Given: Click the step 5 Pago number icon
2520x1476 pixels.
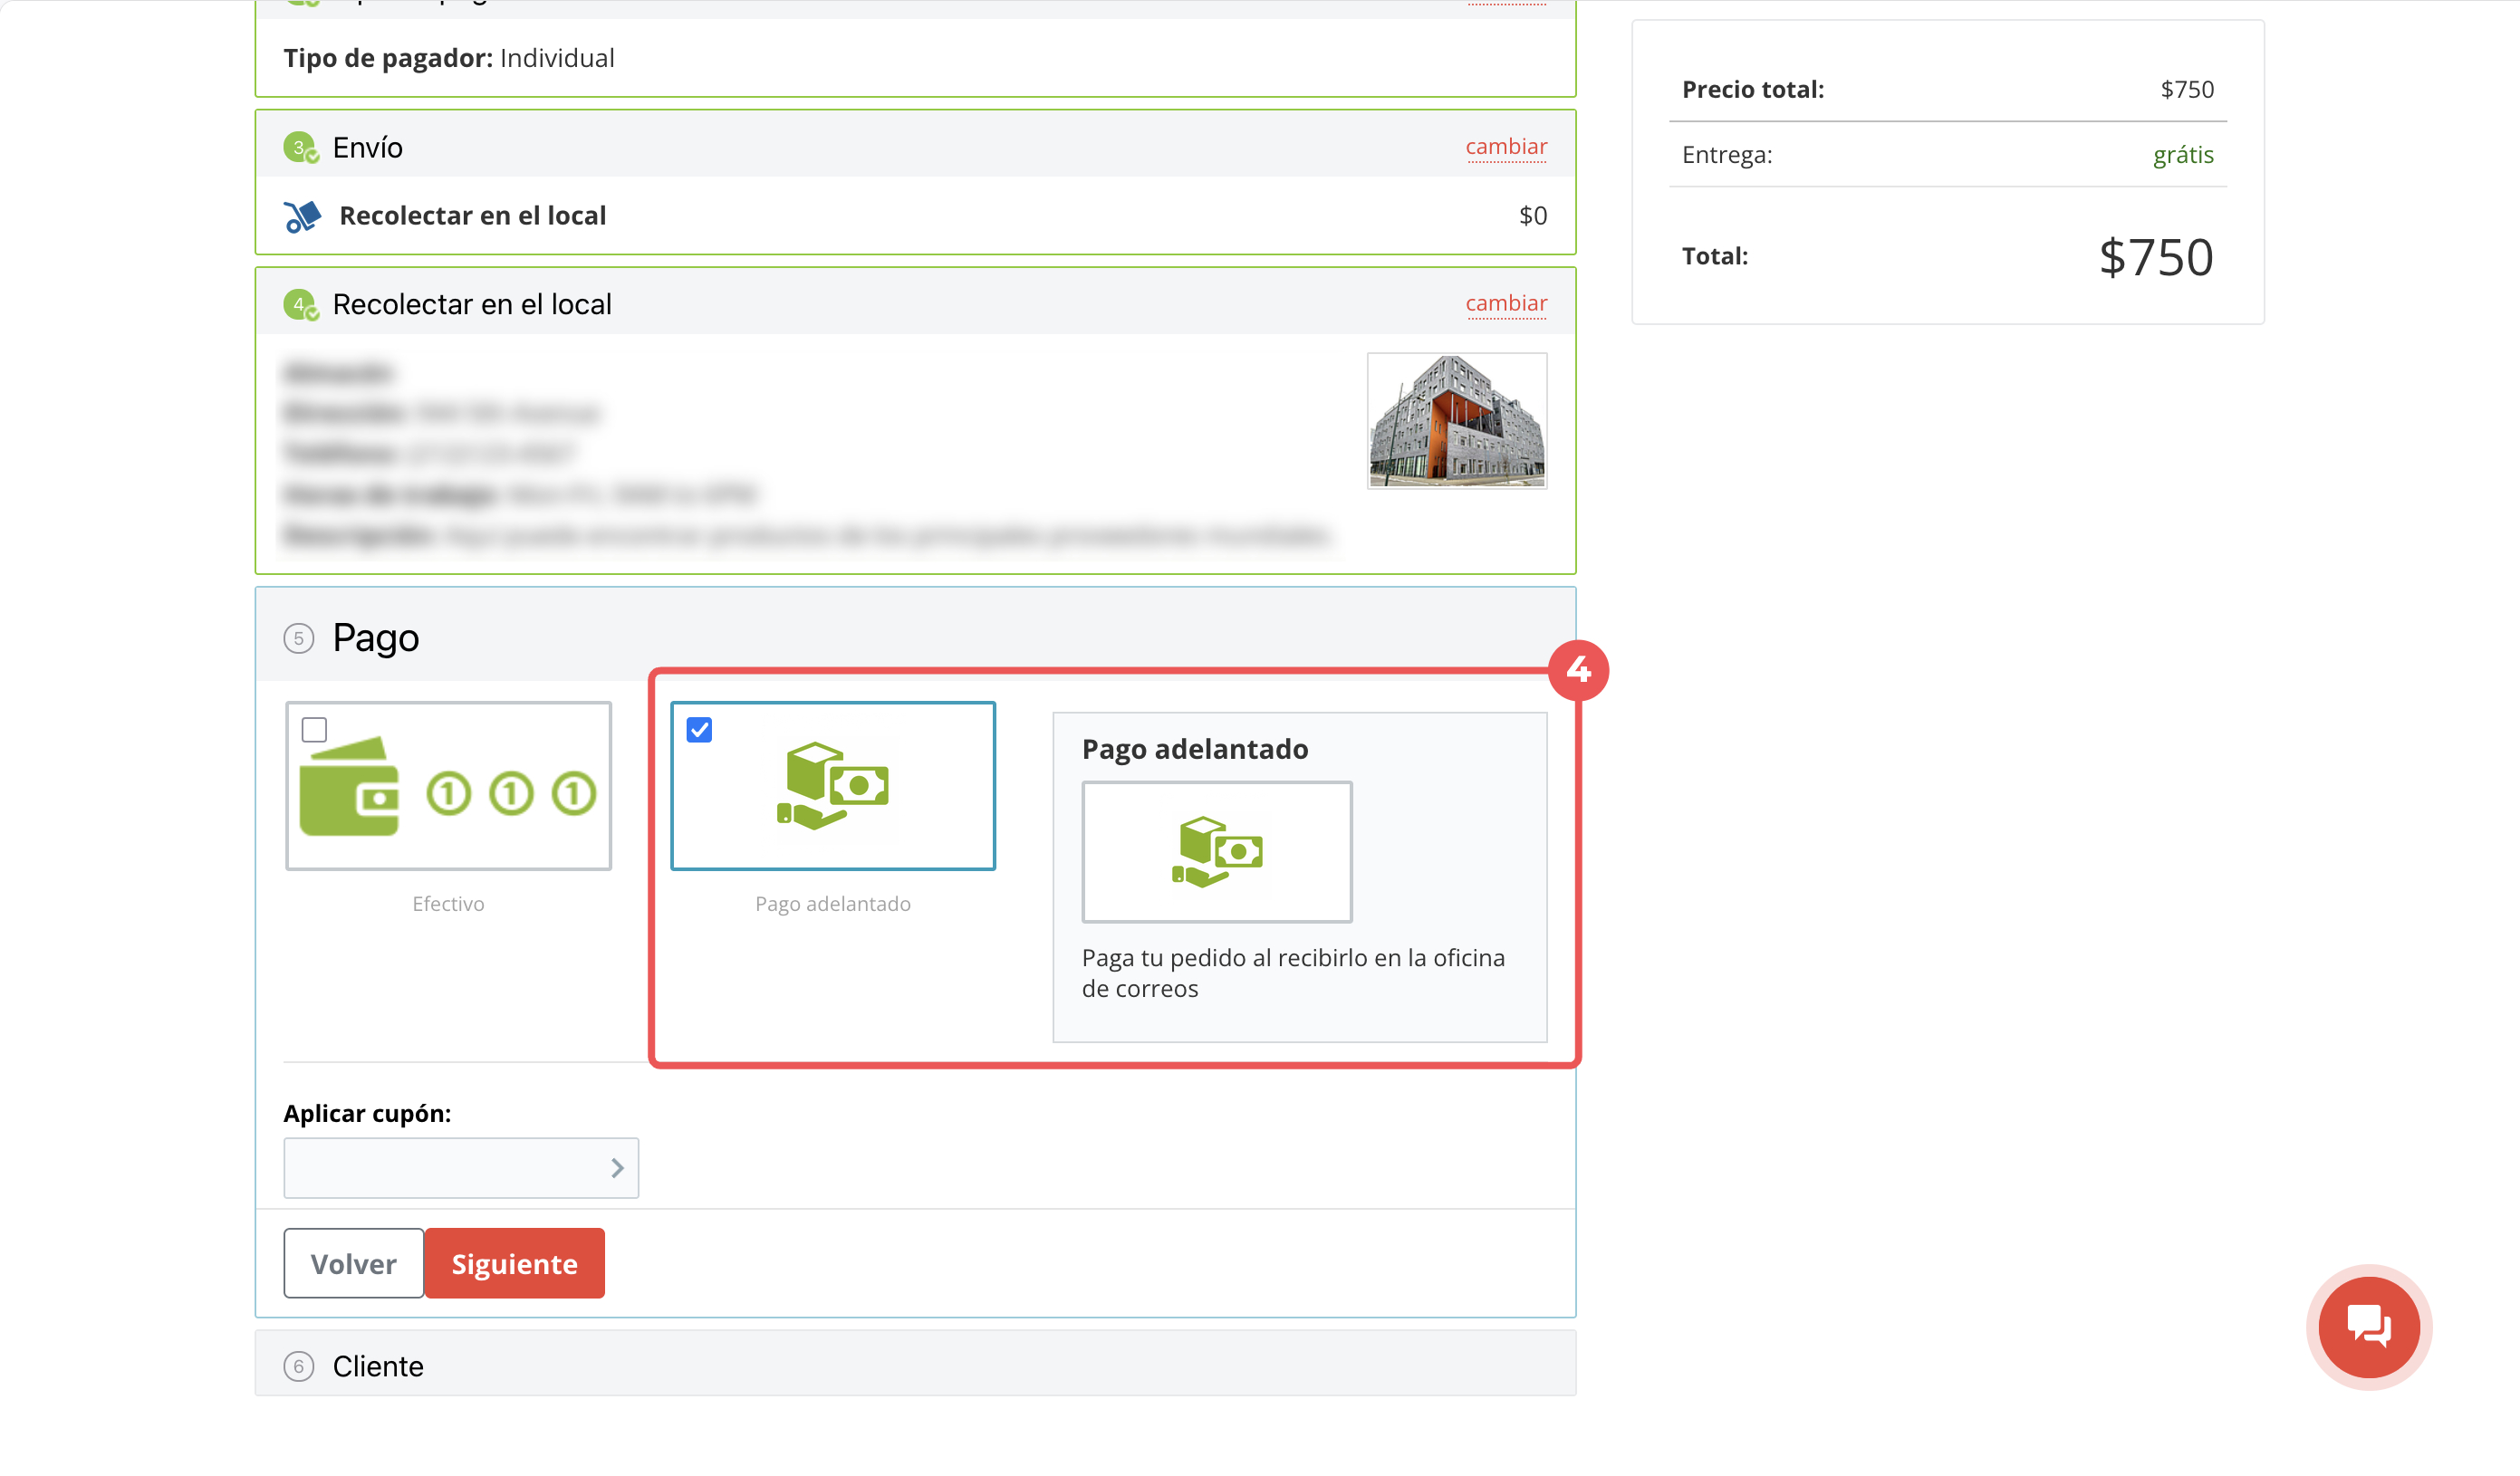Looking at the screenshot, I should (x=298, y=638).
